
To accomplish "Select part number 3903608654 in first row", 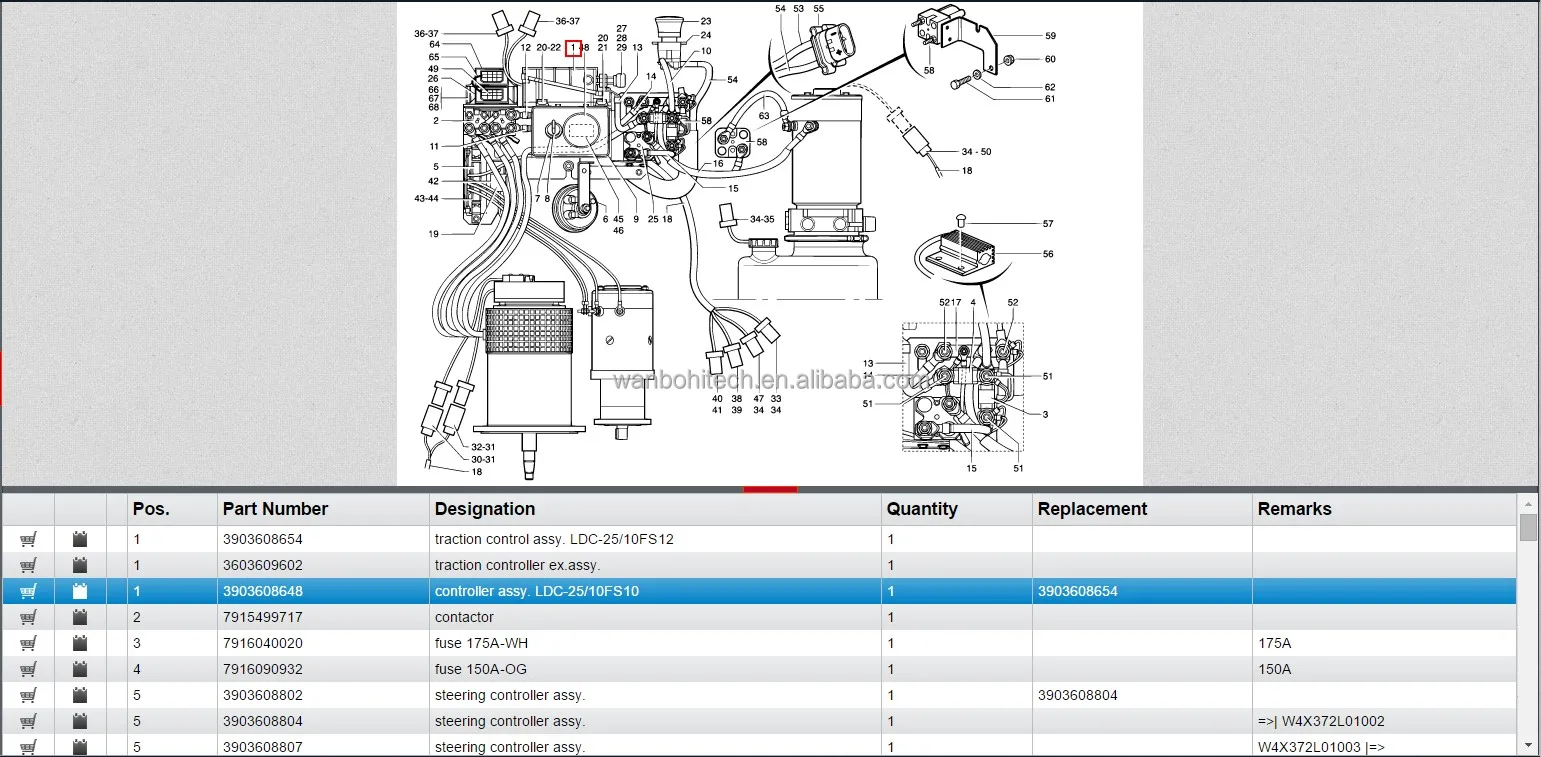I will (x=262, y=539).
